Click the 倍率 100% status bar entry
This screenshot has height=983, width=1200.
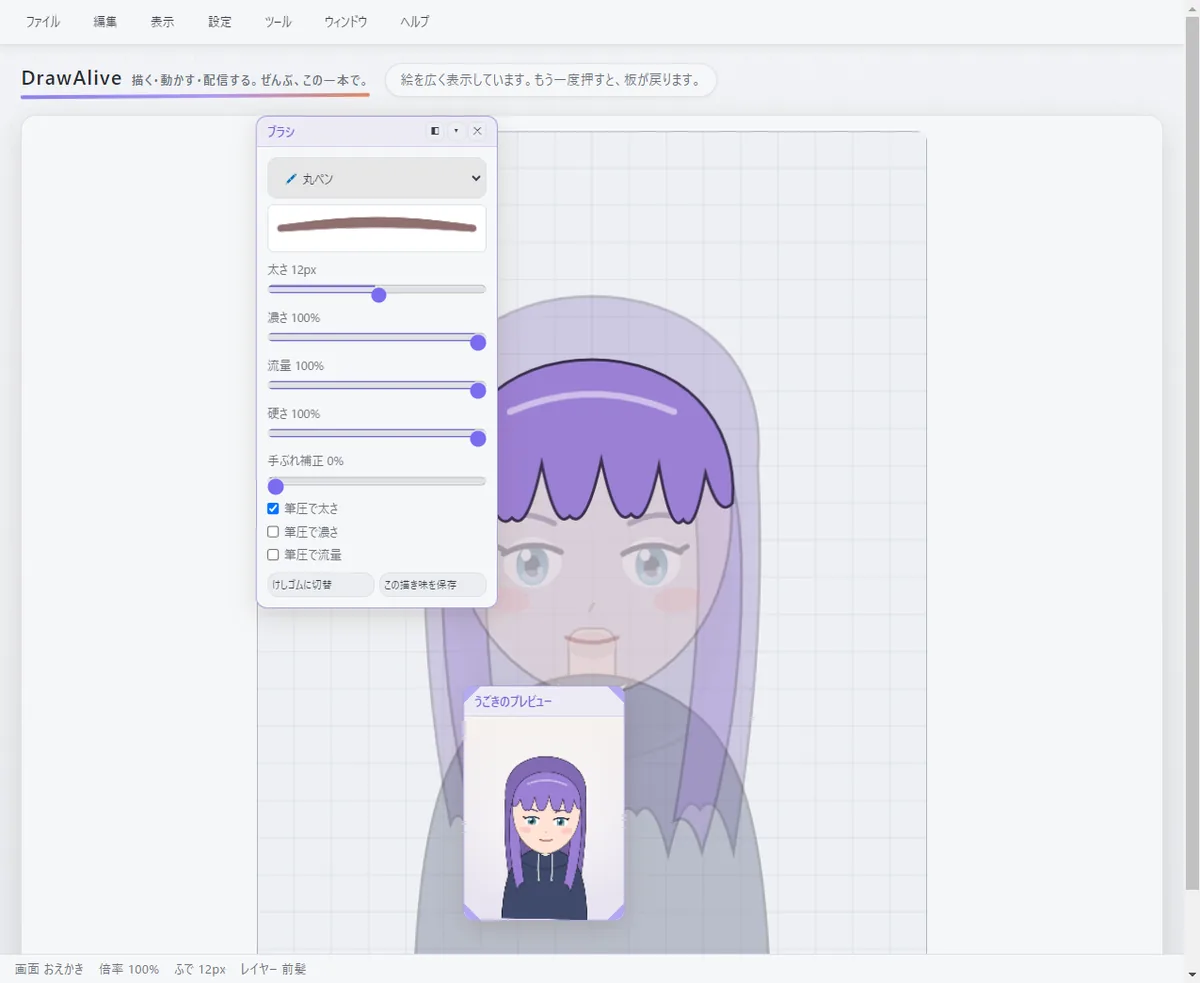129,970
